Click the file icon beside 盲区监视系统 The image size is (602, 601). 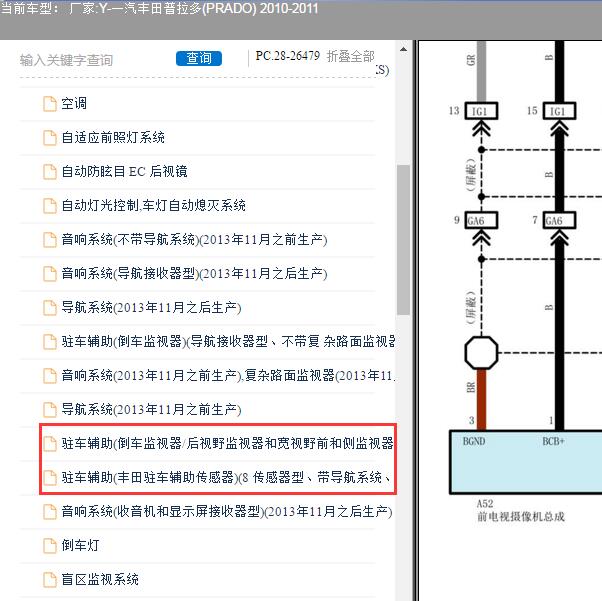coord(50,579)
